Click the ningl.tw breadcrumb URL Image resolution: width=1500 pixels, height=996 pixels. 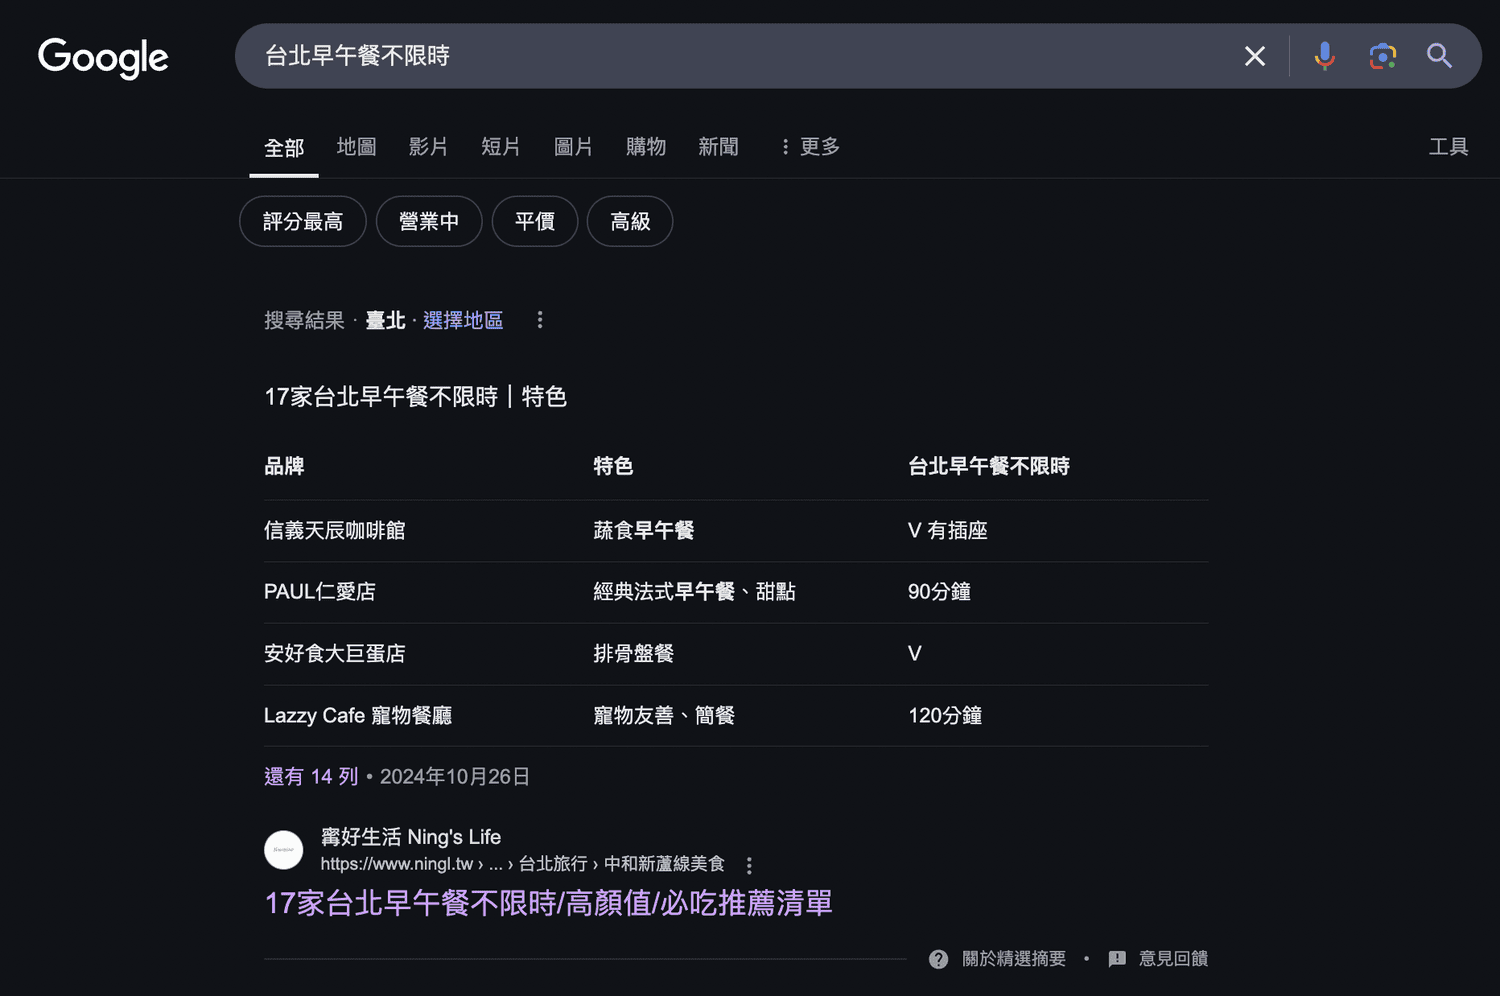pyautogui.click(x=522, y=864)
